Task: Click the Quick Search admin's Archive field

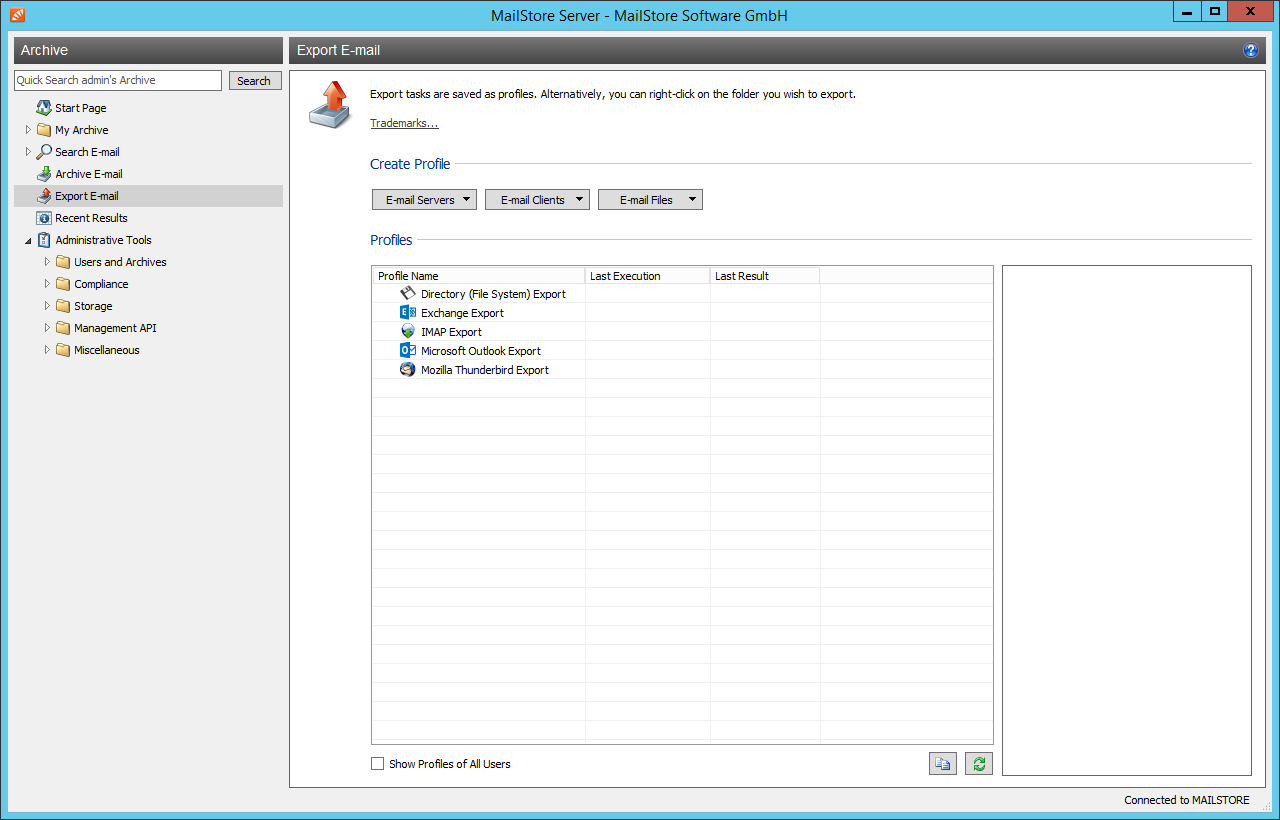Action: tap(118, 80)
